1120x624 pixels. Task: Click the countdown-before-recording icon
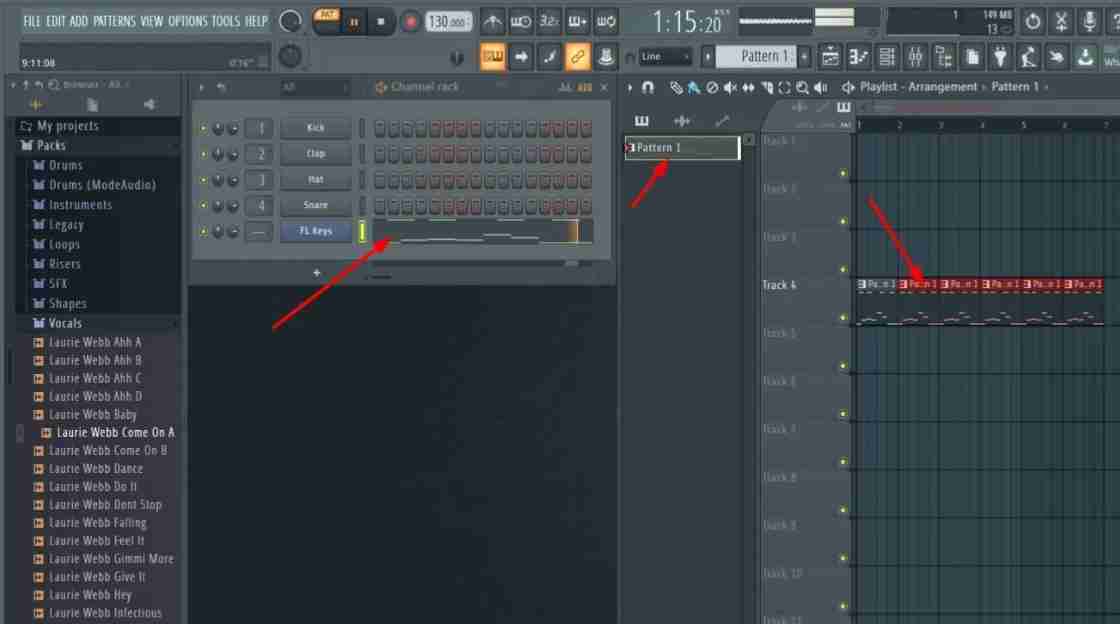(x=549, y=22)
